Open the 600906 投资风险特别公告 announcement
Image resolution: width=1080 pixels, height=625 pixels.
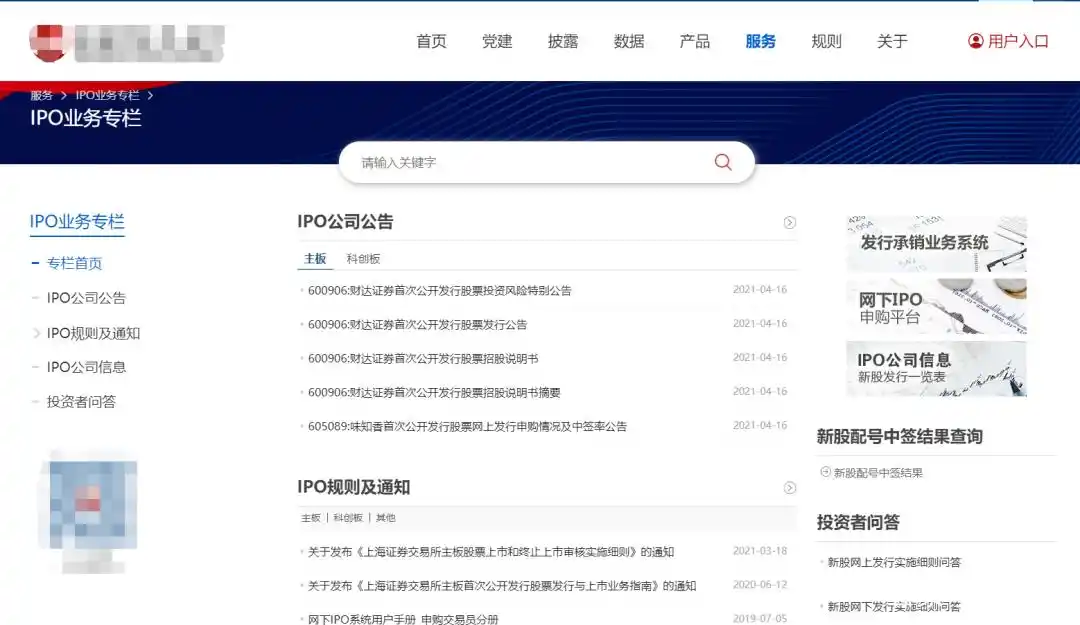[460, 288]
